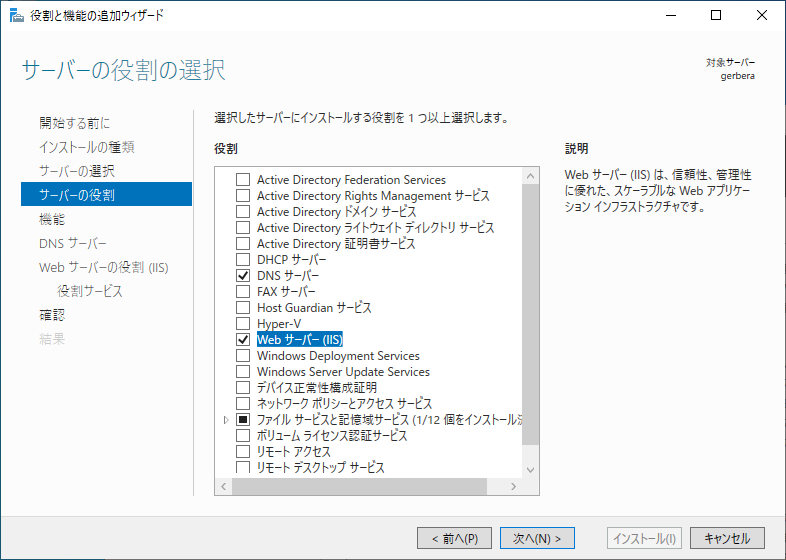Select the Web サーバー (IIS) role label
The height and width of the screenshot is (560, 786).
[x=300, y=339]
